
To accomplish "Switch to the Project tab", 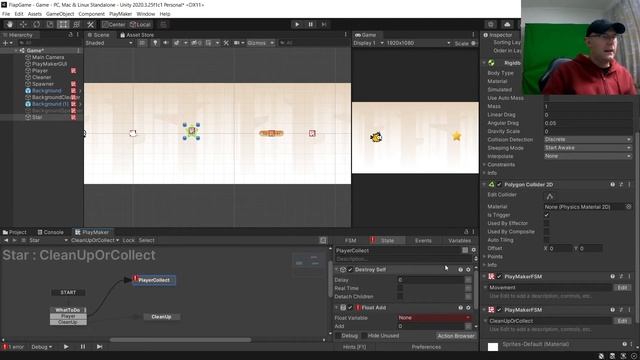I will point(15,232).
